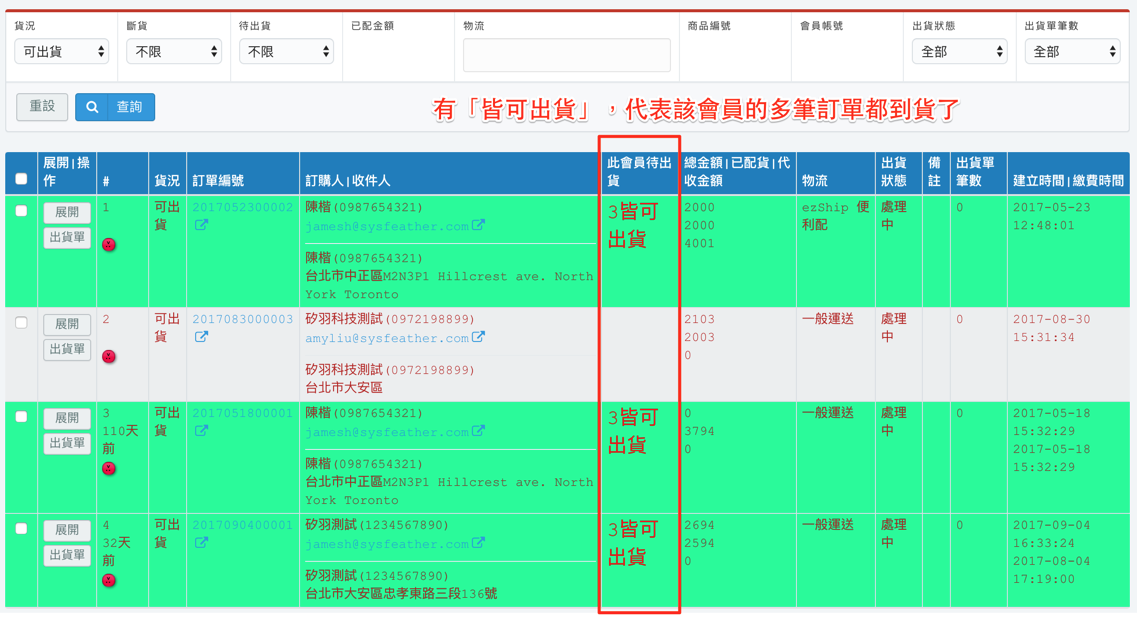
Task: Check the checkbox for order row 4
Action: click(21, 528)
